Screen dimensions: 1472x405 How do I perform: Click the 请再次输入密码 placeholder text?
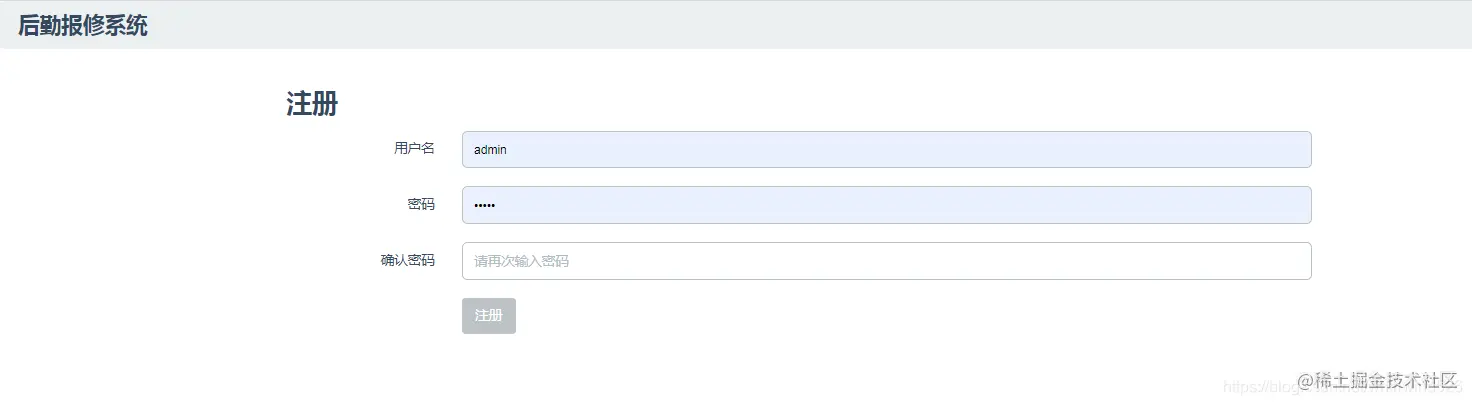tap(521, 261)
